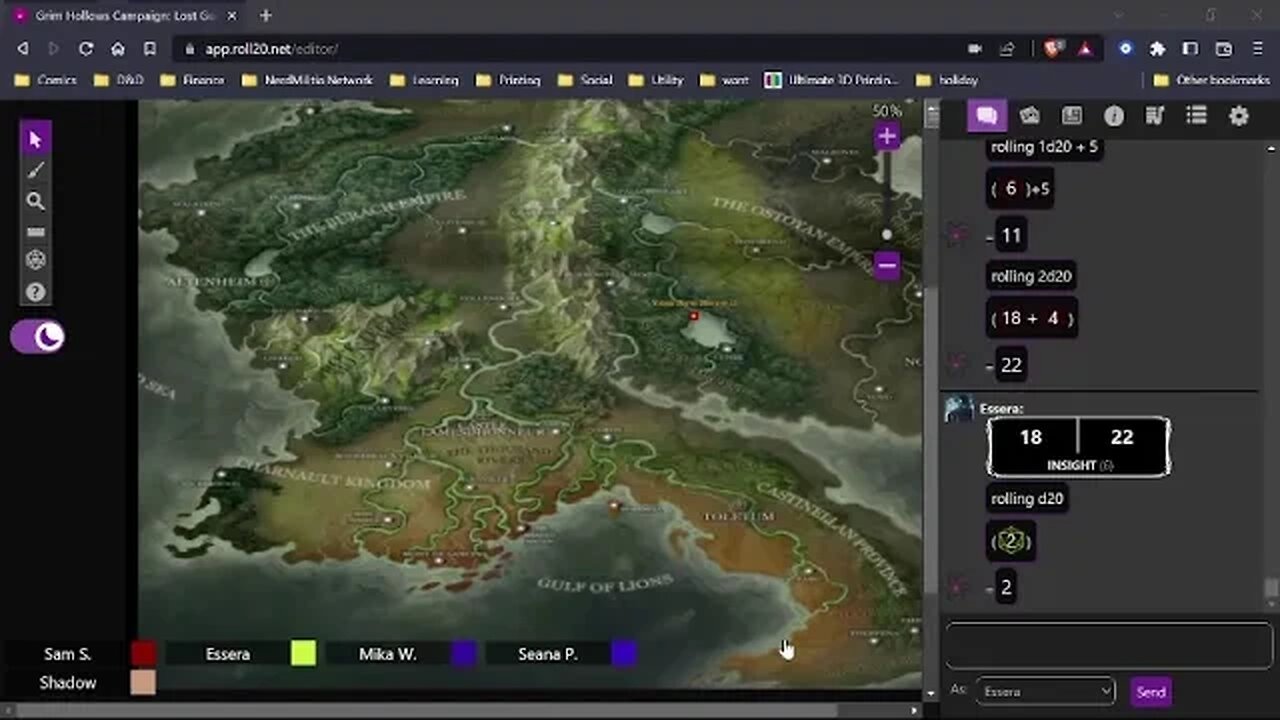Open the Social bookmarks folder
This screenshot has width=1280, height=720.
[x=585, y=80]
